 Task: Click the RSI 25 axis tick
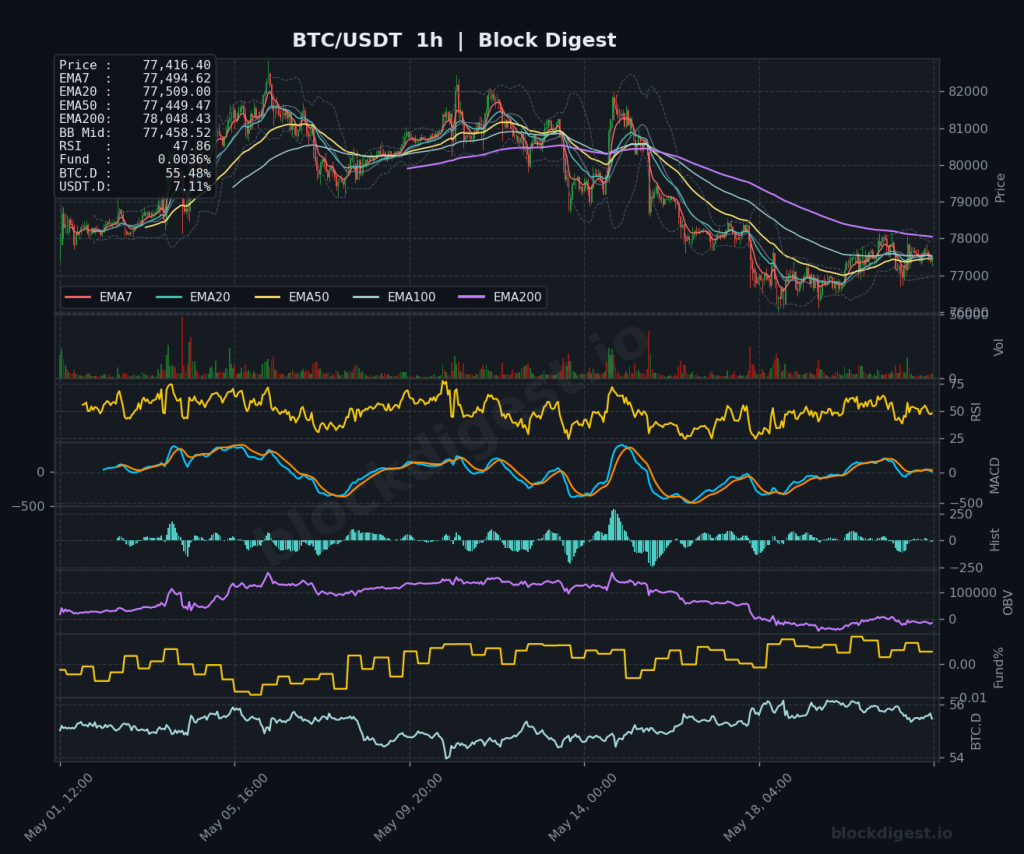click(x=956, y=439)
